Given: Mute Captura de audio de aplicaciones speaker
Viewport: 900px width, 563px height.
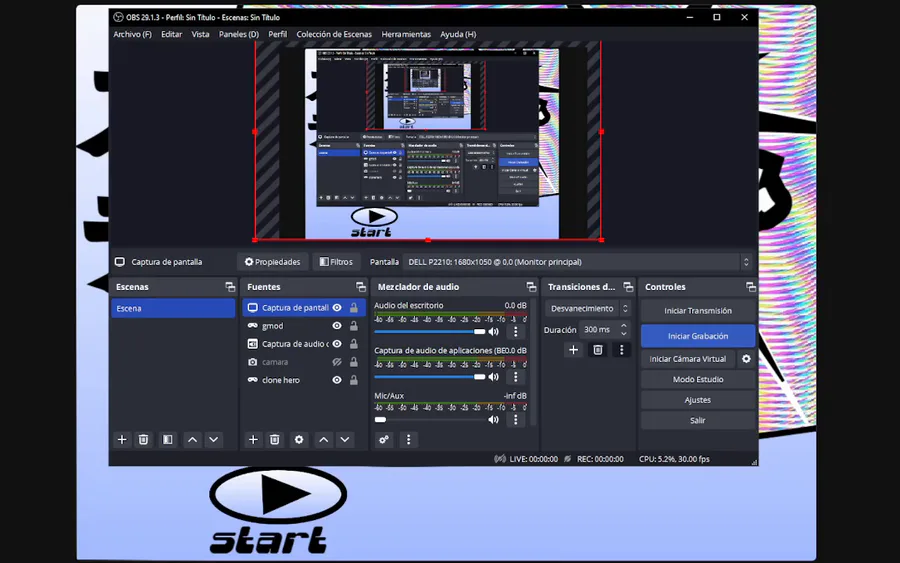Looking at the screenshot, I should coord(494,377).
